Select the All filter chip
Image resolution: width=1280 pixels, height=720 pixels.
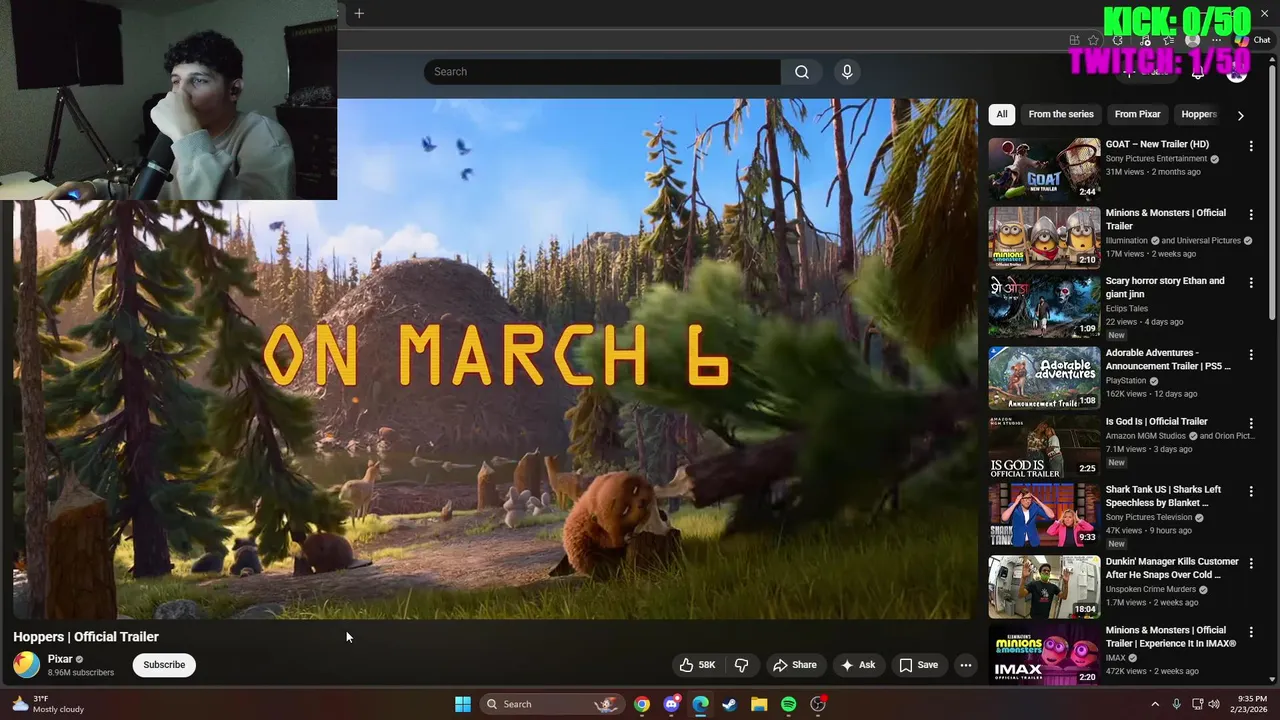tap(1001, 114)
